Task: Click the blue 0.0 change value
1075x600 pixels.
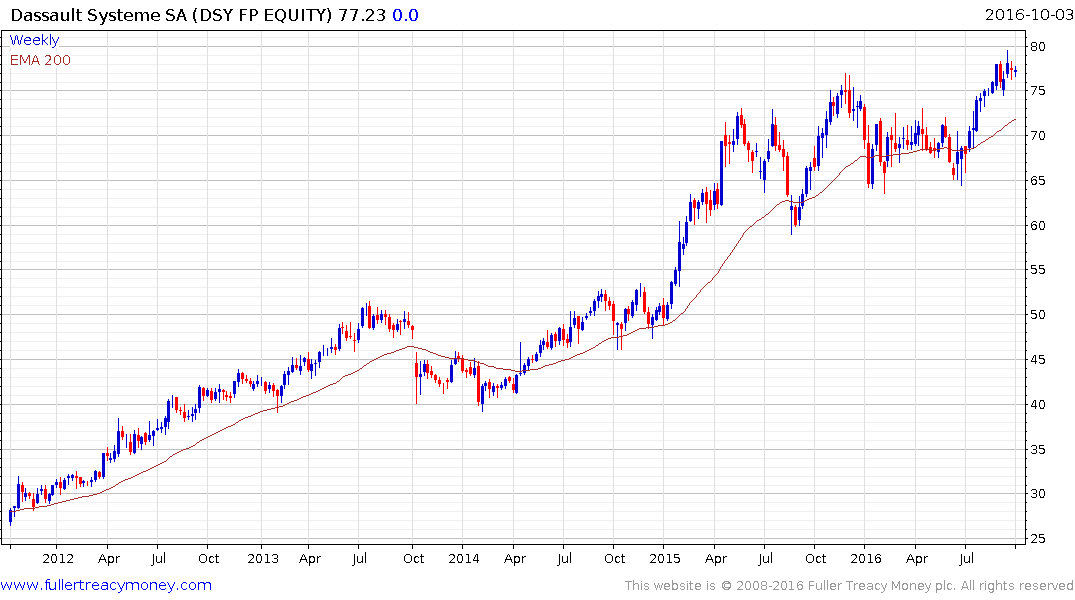Action: pyautogui.click(x=405, y=15)
